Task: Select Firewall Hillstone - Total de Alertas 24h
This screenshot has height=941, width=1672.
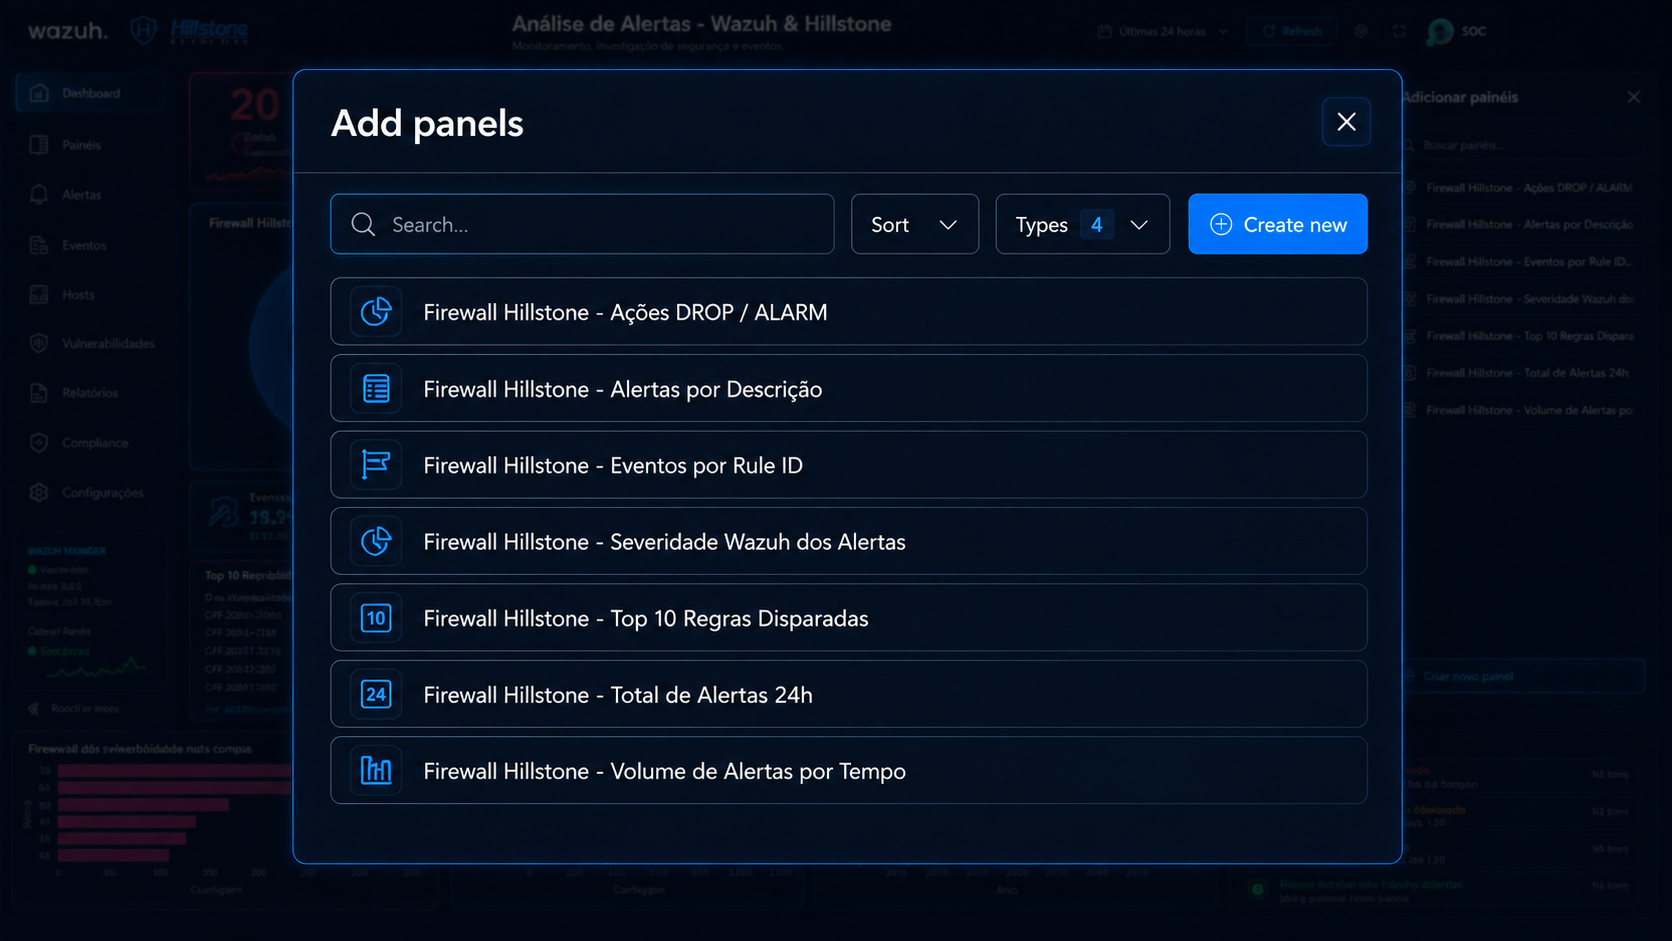Action: [x=849, y=694]
